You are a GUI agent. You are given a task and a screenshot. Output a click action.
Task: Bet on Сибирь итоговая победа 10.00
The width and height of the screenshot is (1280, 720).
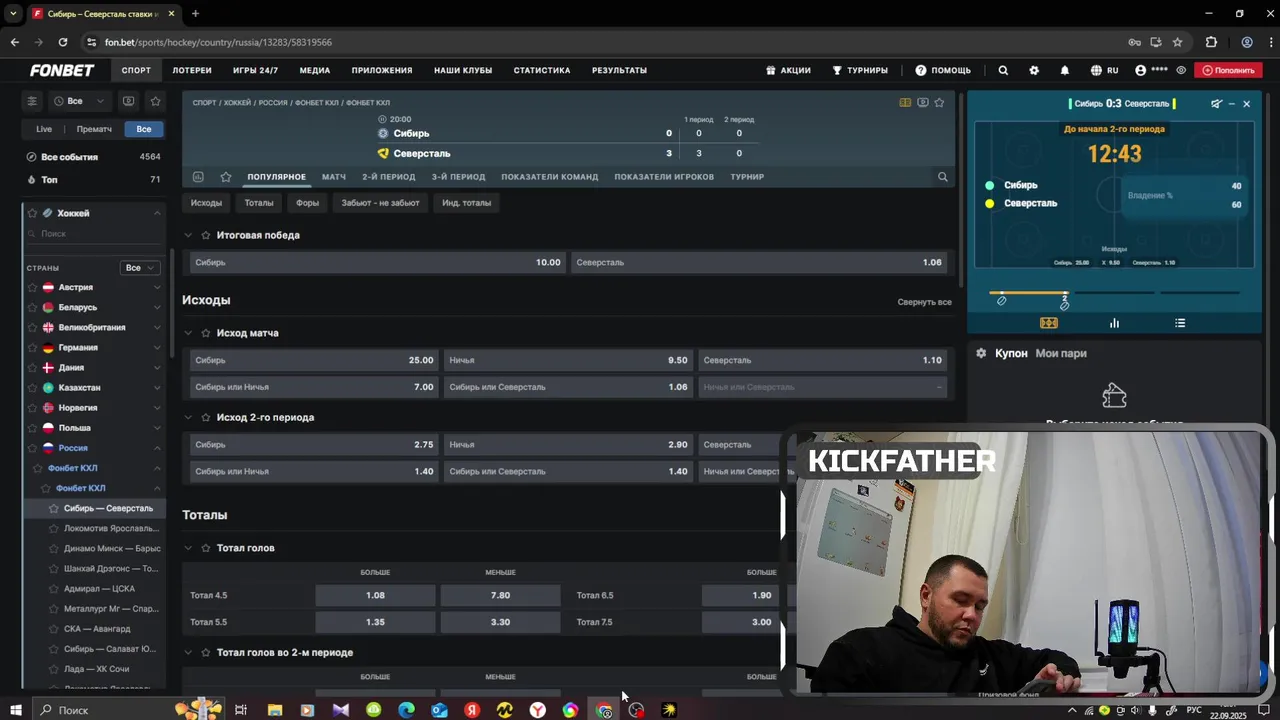[x=378, y=262]
